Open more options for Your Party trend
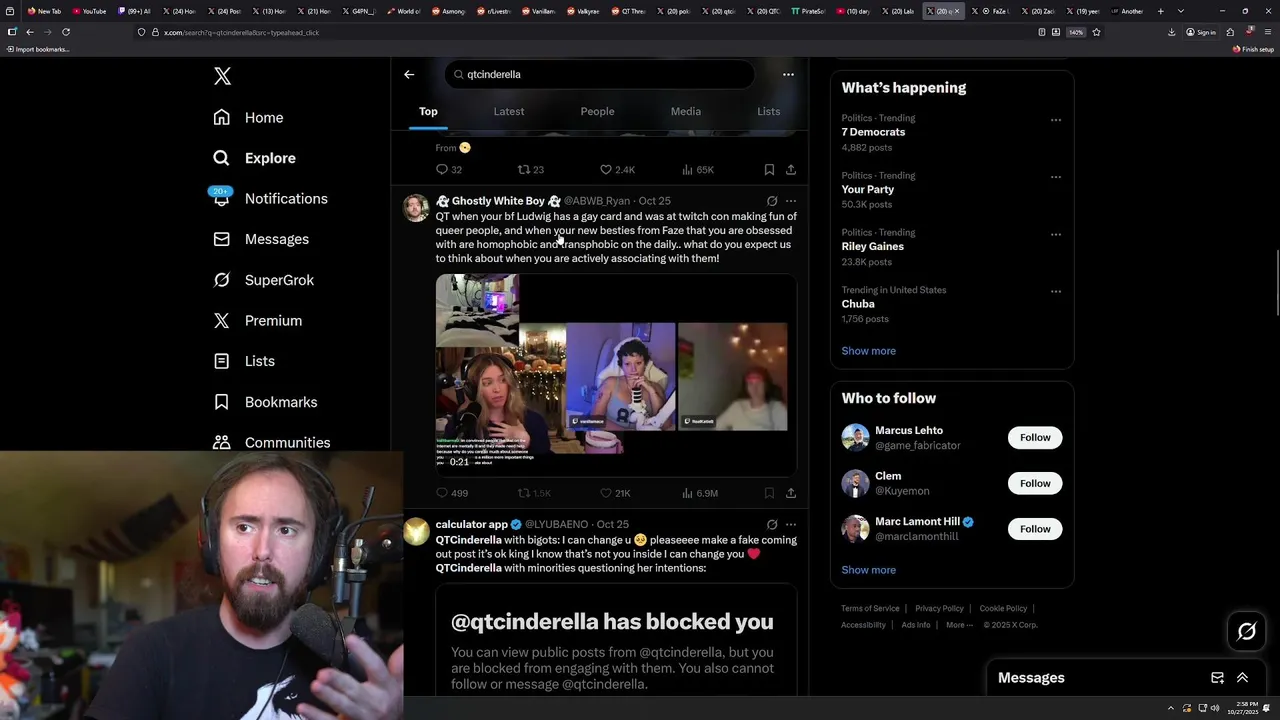Image resolution: width=1280 pixels, height=720 pixels. point(1055,177)
